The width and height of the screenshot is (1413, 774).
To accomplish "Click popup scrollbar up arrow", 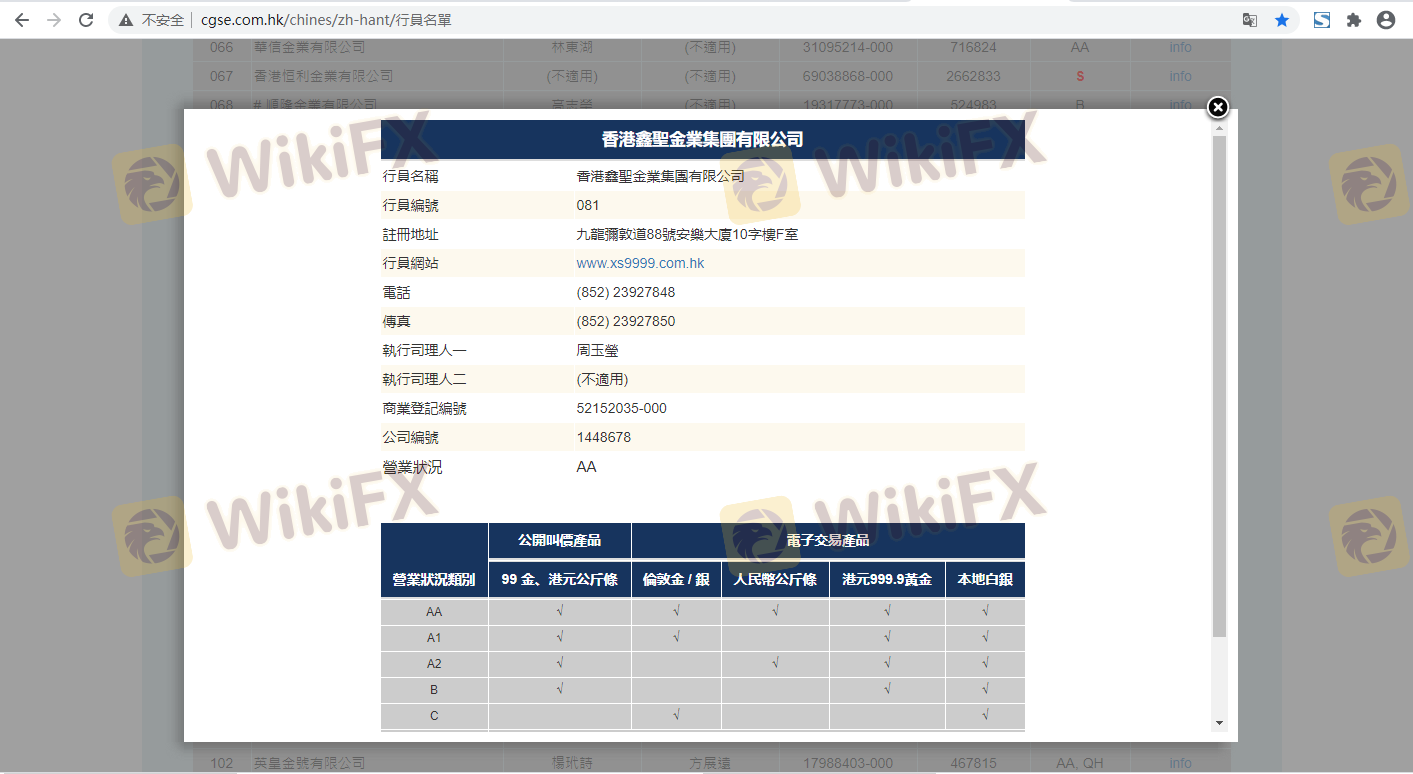I will (1219, 127).
